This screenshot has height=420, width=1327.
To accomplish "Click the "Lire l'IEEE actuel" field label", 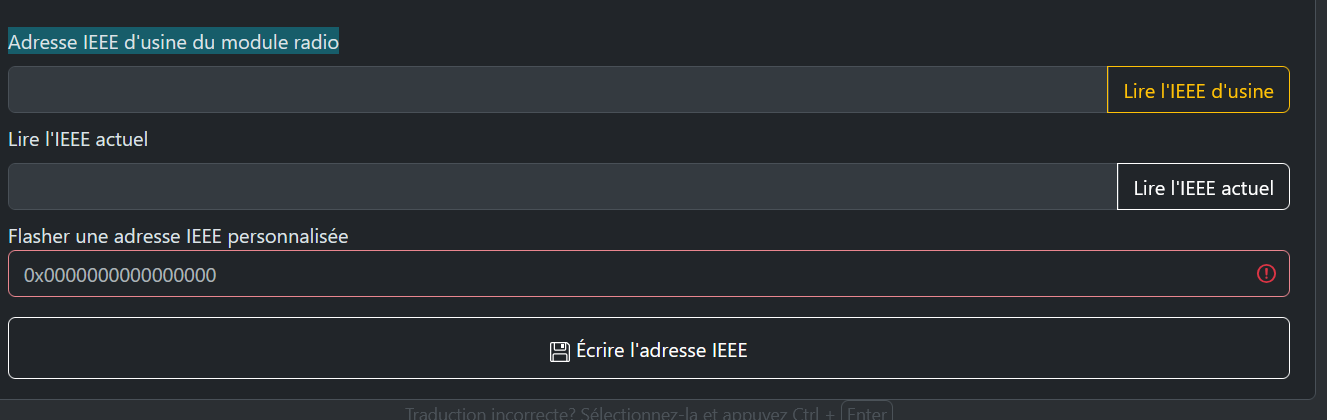I will [78, 139].
